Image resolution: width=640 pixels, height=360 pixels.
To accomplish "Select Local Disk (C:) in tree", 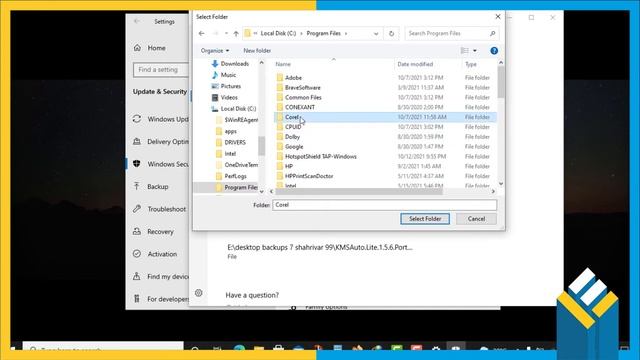I will click(x=234, y=109).
